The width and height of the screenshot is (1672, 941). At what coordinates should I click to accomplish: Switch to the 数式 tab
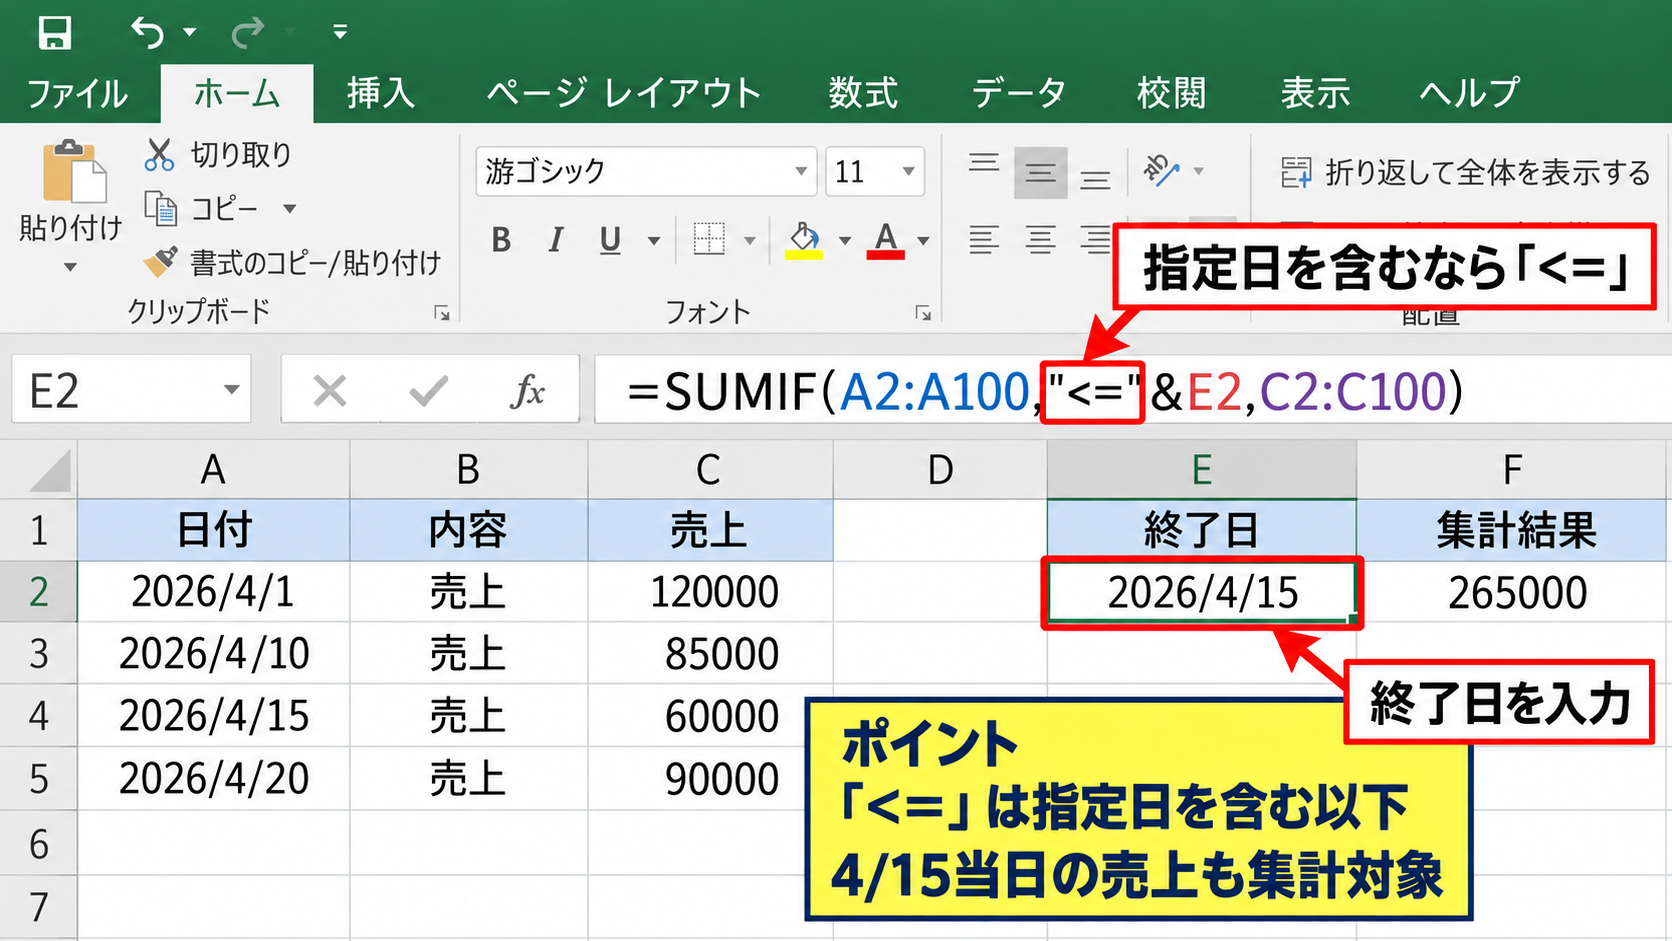point(863,93)
